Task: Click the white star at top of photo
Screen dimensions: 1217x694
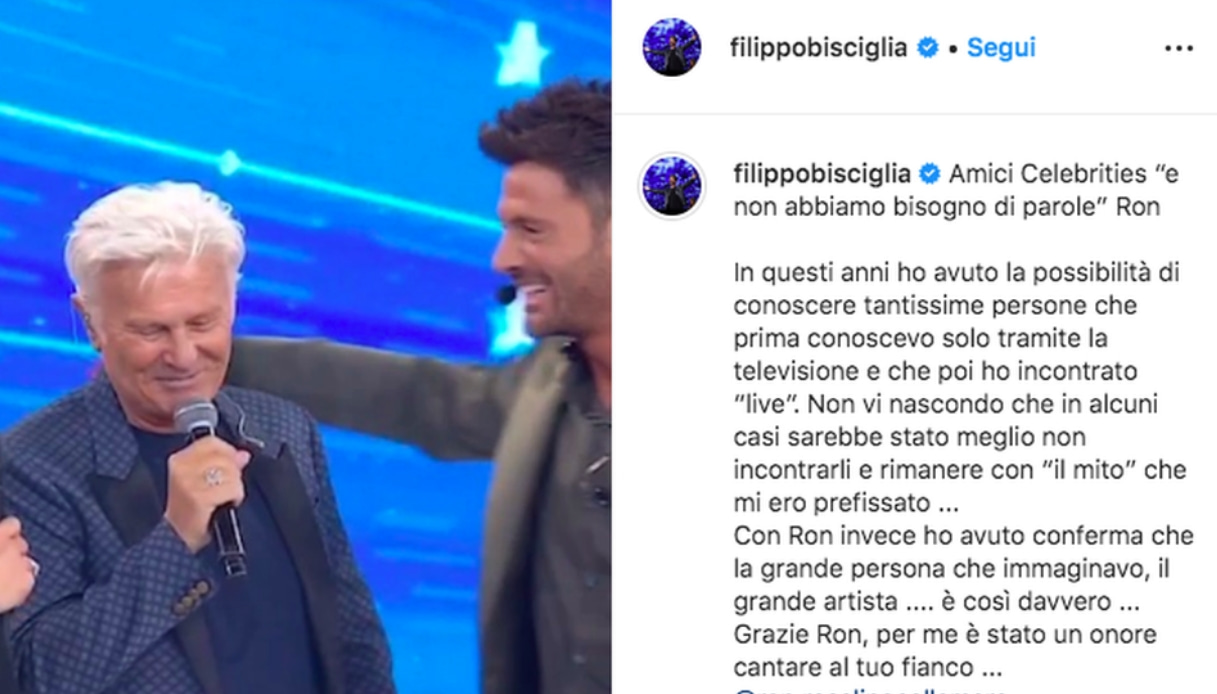Action: click(523, 53)
